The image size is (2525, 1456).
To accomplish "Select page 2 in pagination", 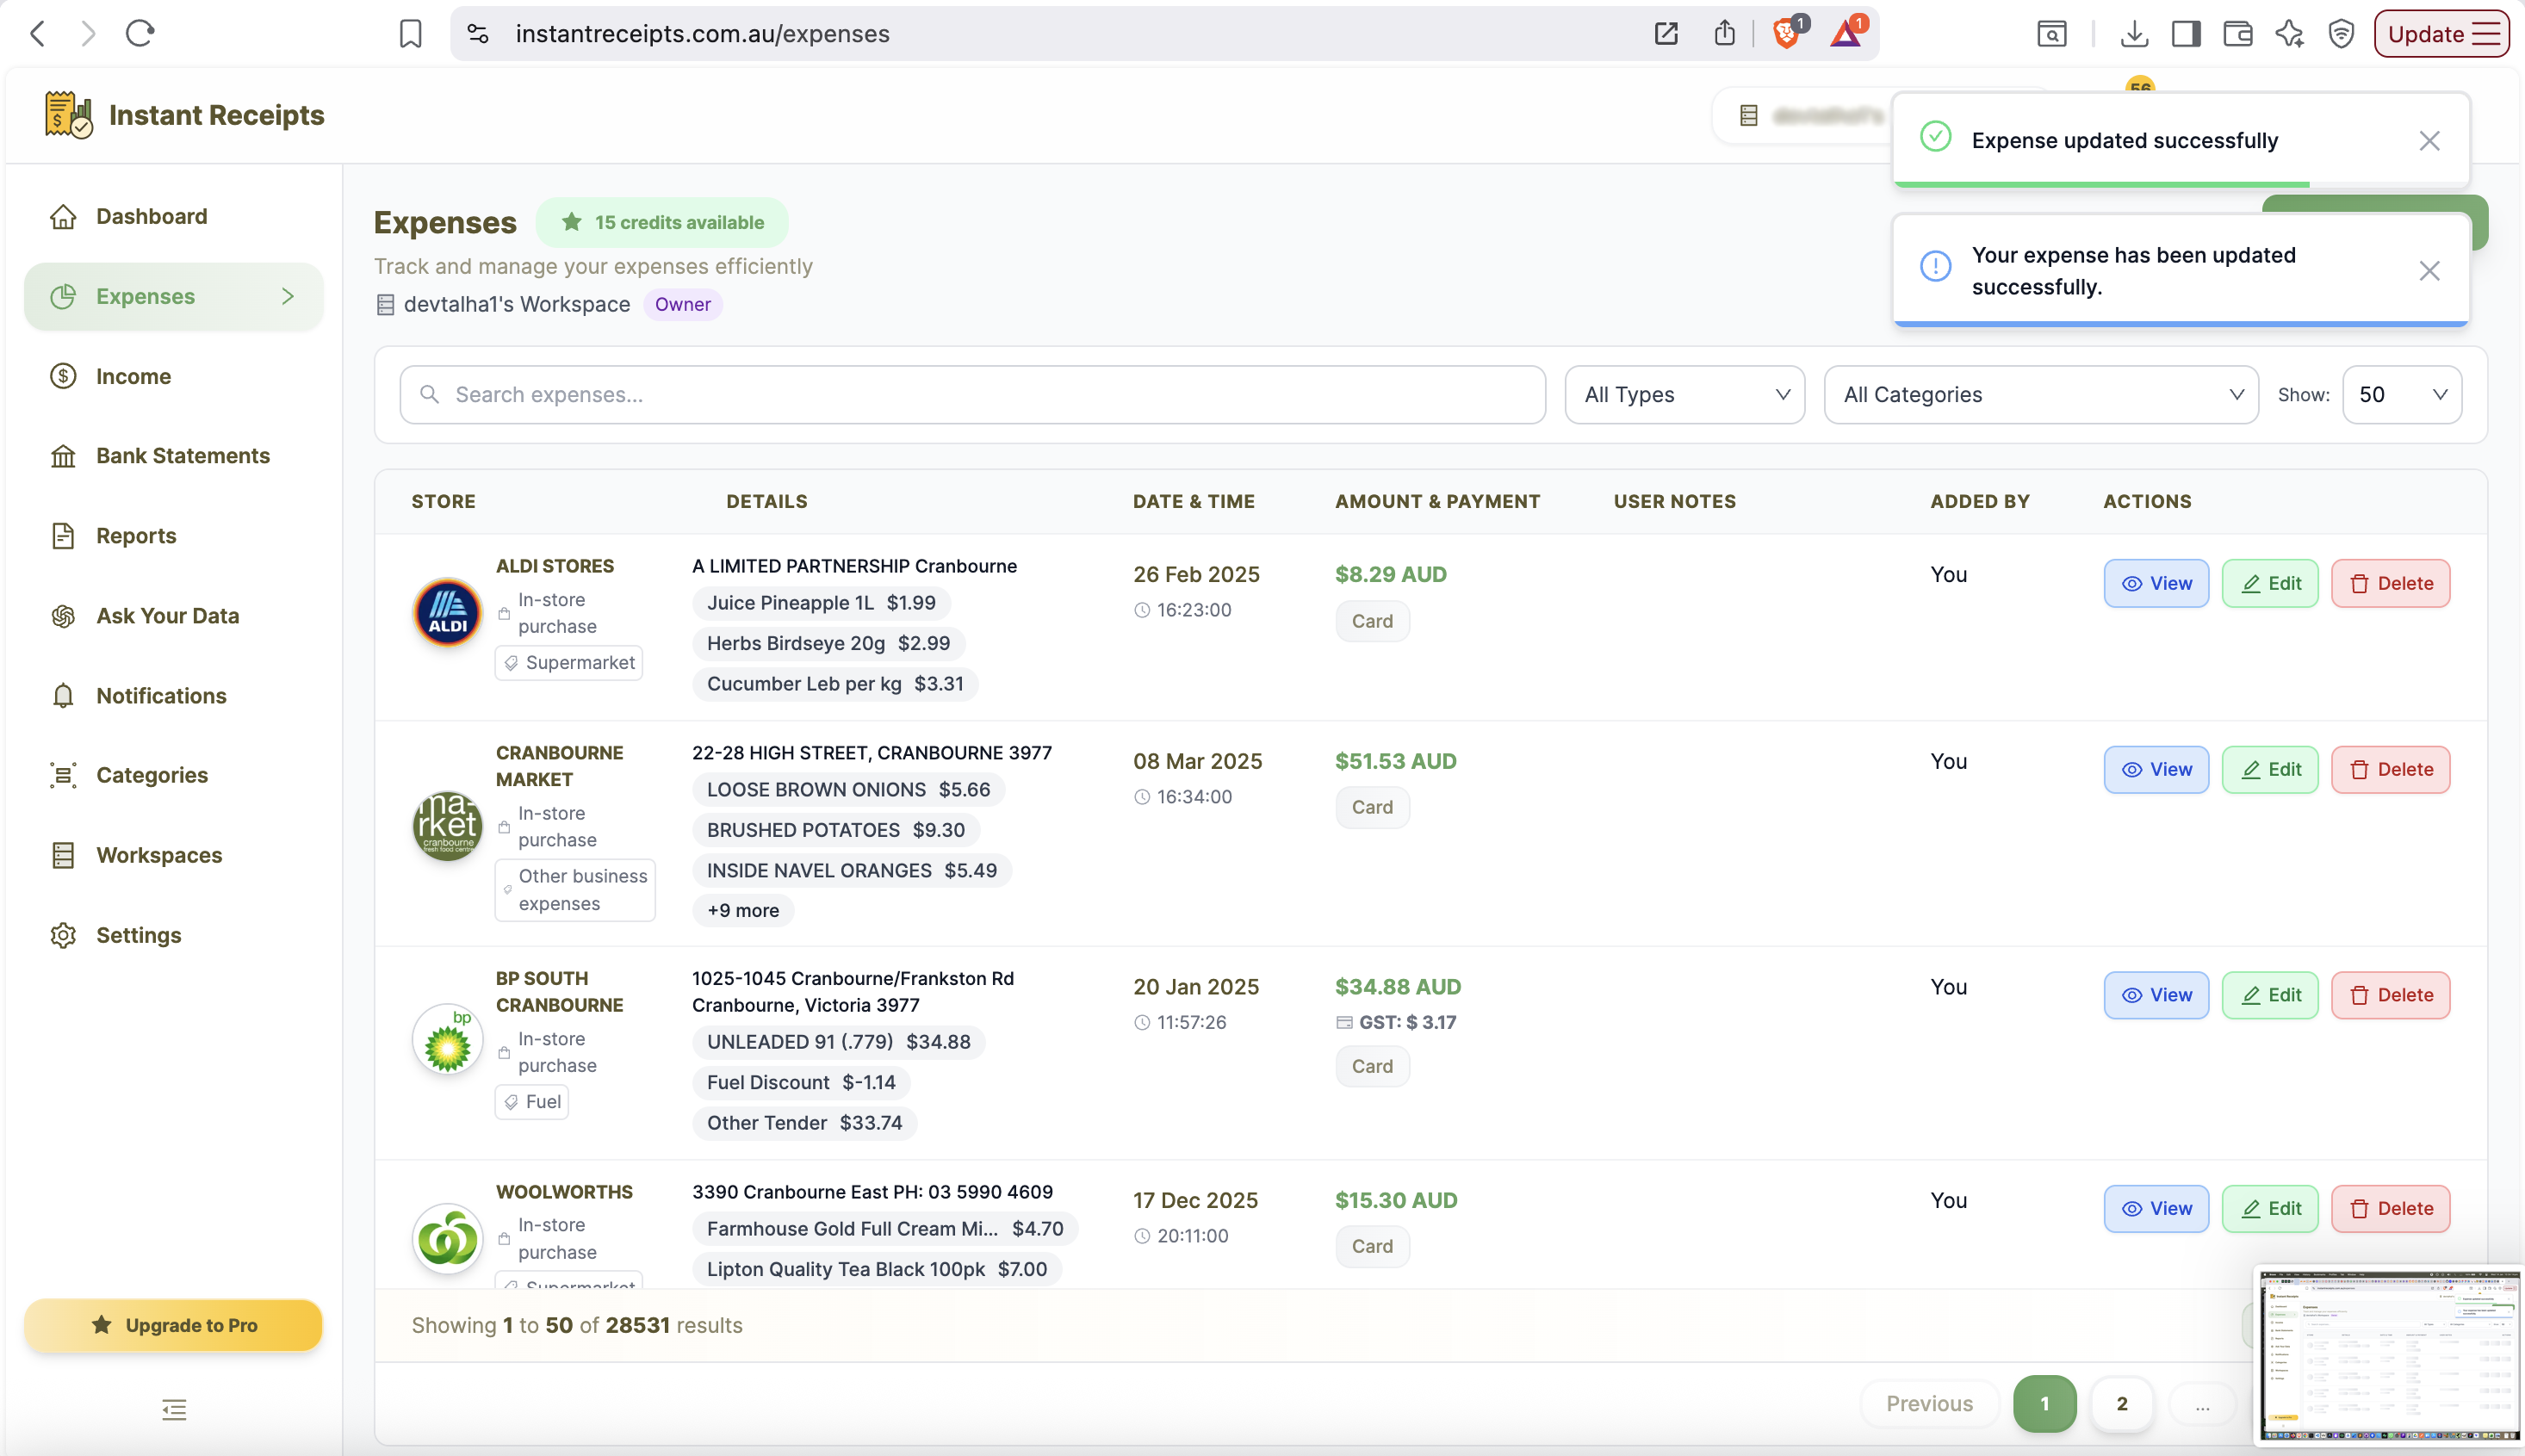I will pyautogui.click(x=2122, y=1404).
